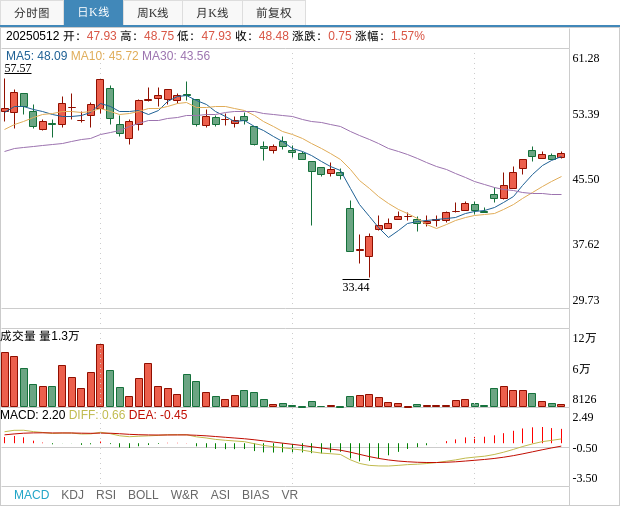Click the MACD: 2.20 value label
The width and height of the screenshot is (620, 506).
pos(33,415)
